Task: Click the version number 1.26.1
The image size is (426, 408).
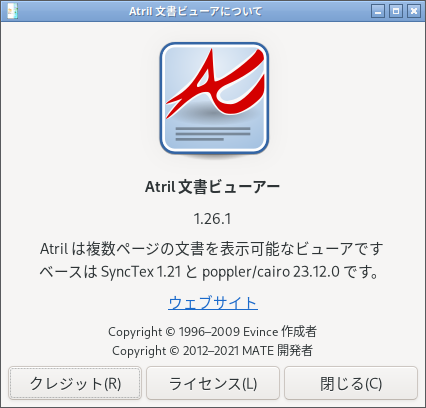Action: click(x=212, y=219)
